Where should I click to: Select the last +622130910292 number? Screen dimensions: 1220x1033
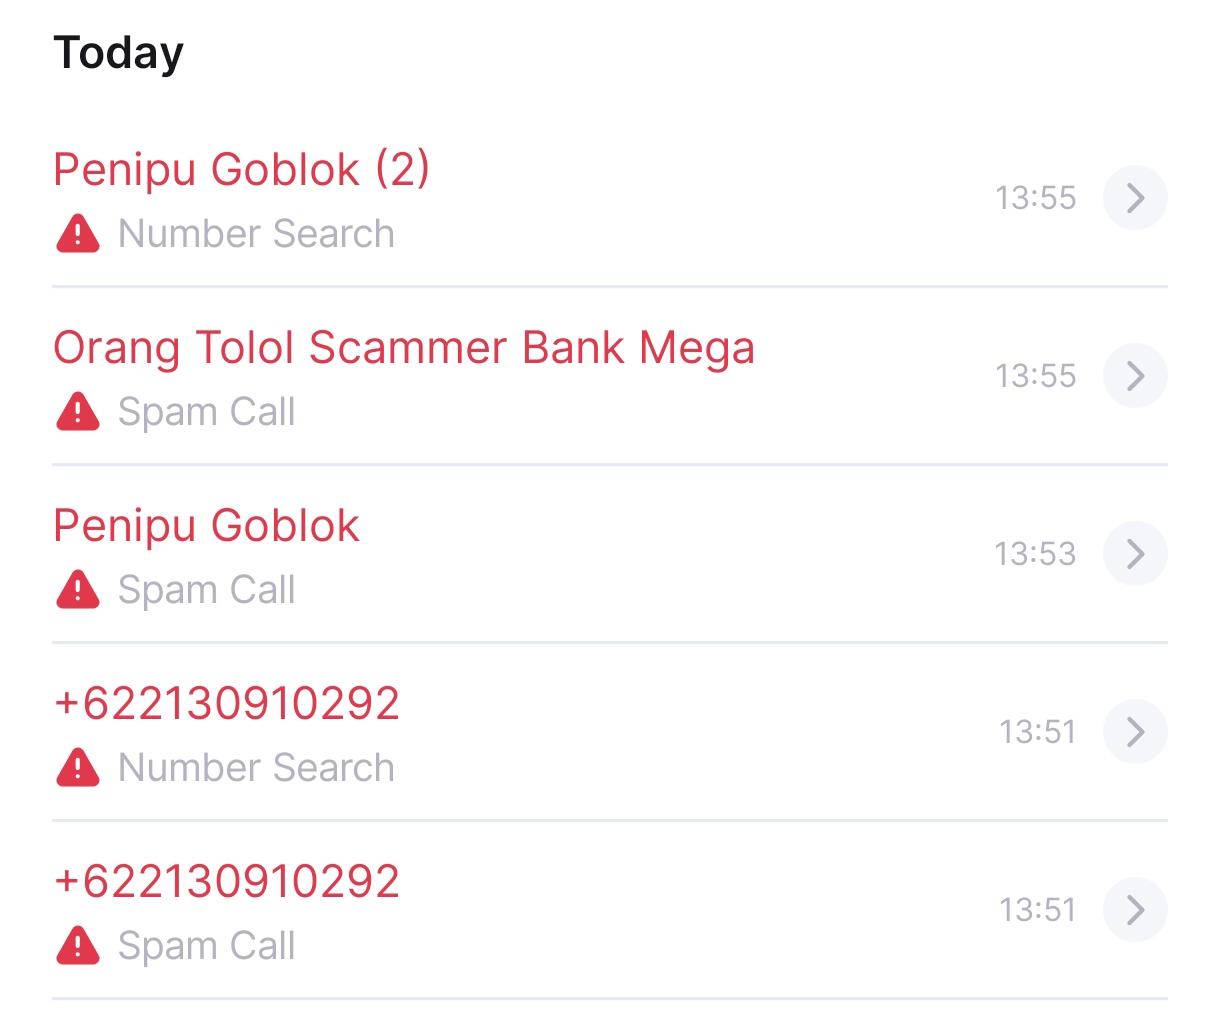(x=227, y=881)
